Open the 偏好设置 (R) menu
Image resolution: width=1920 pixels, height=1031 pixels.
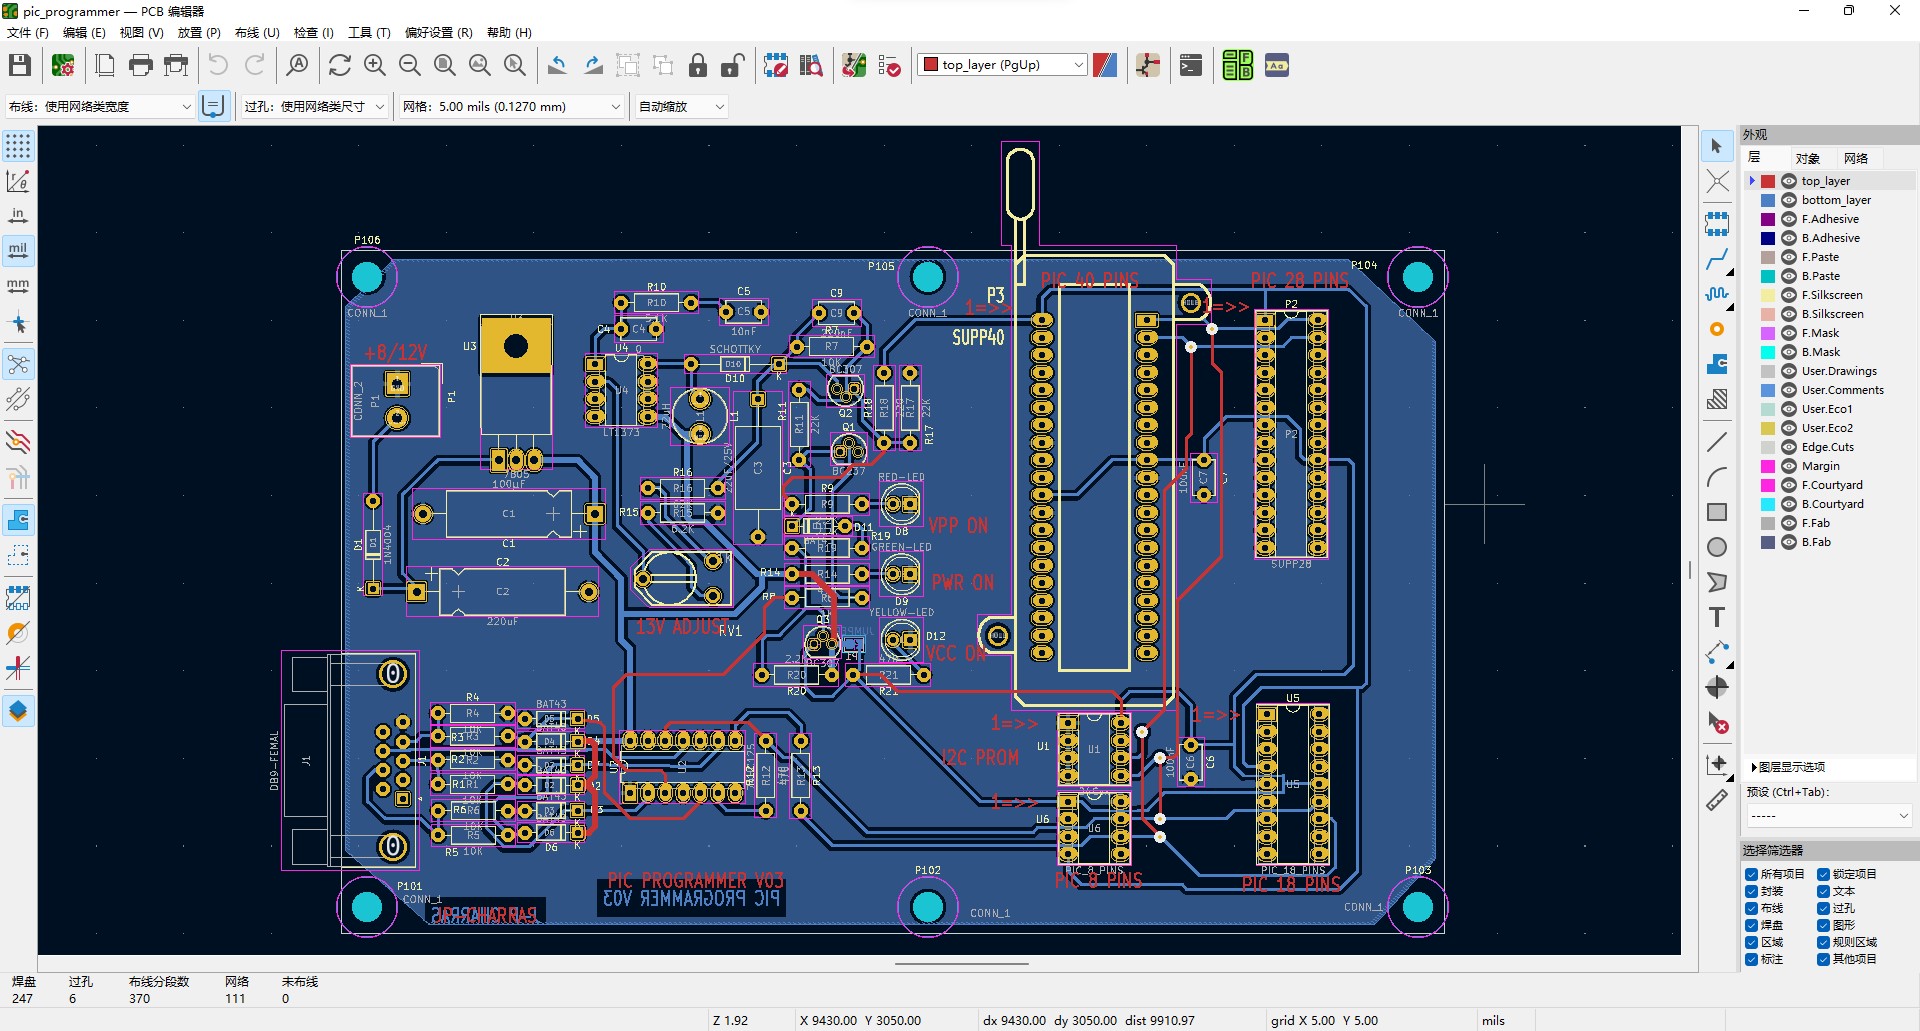pyautogui.click(x=438, y=32)
